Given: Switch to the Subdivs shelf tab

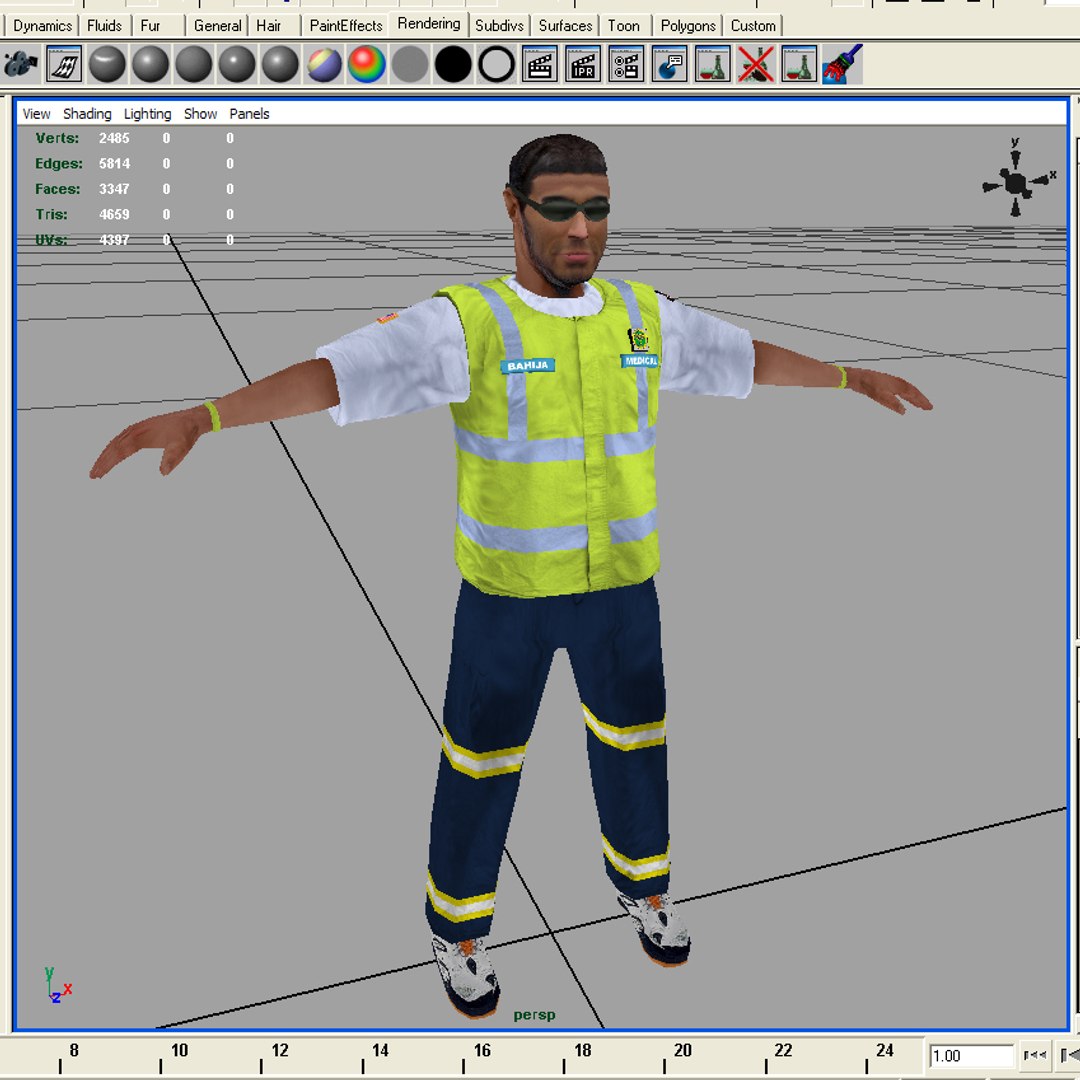Looking at the screenshot, I should pos(499,26).
